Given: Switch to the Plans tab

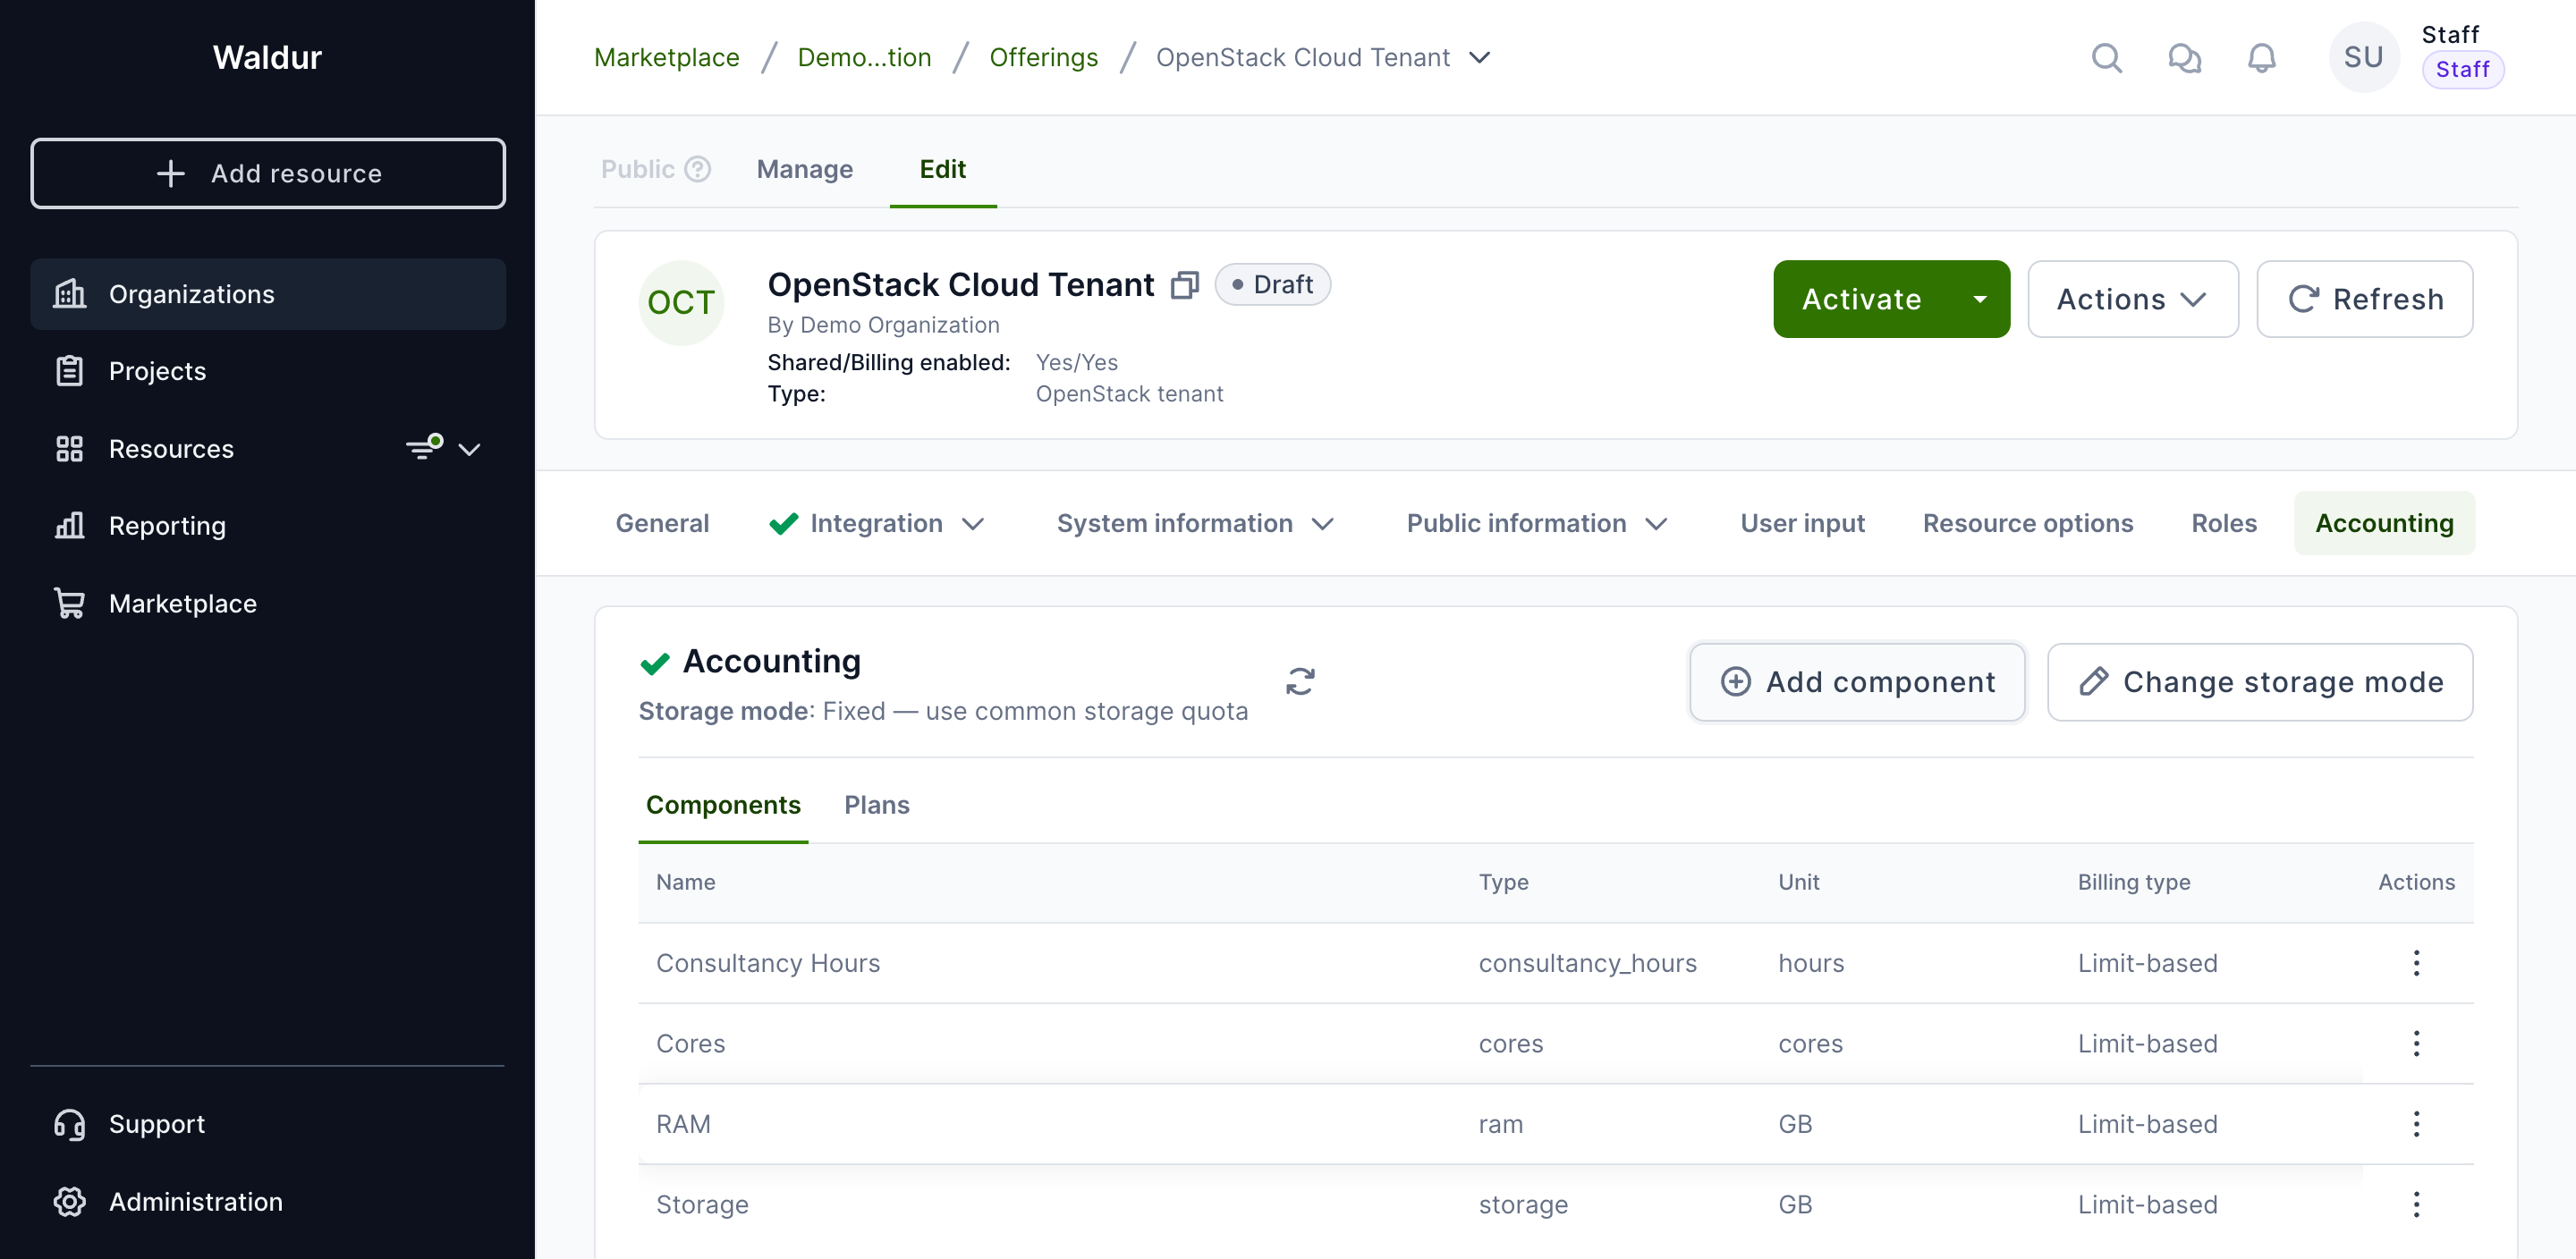Looking at the screenshot, I should (x=876, y=805).
